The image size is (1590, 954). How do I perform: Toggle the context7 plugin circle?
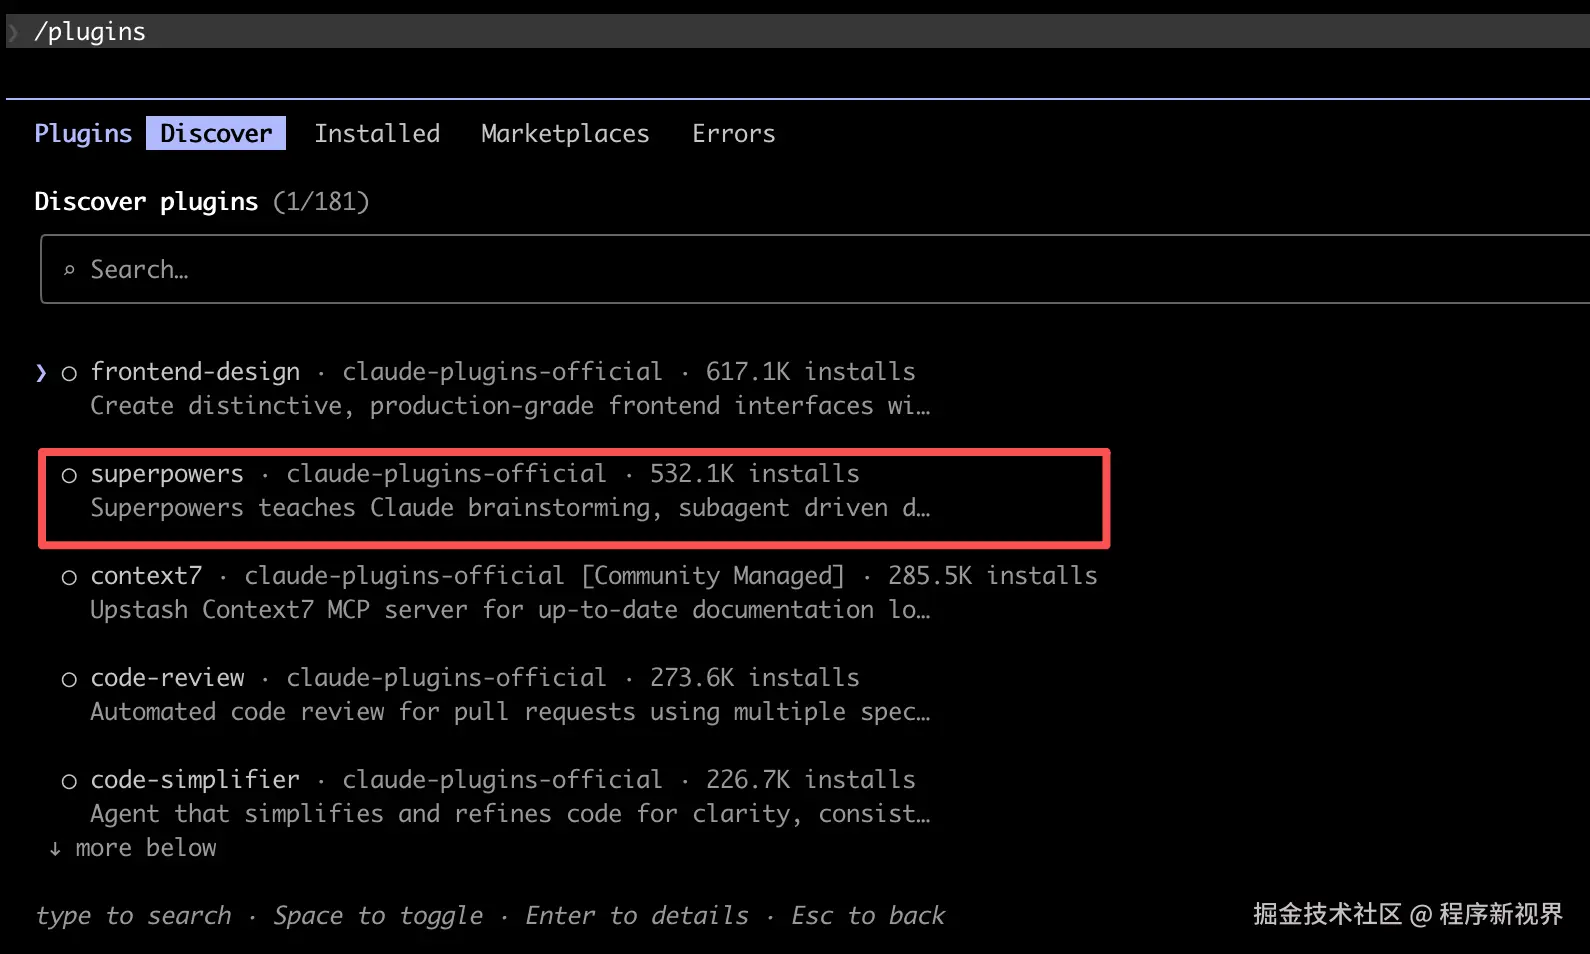click(69, 577)
